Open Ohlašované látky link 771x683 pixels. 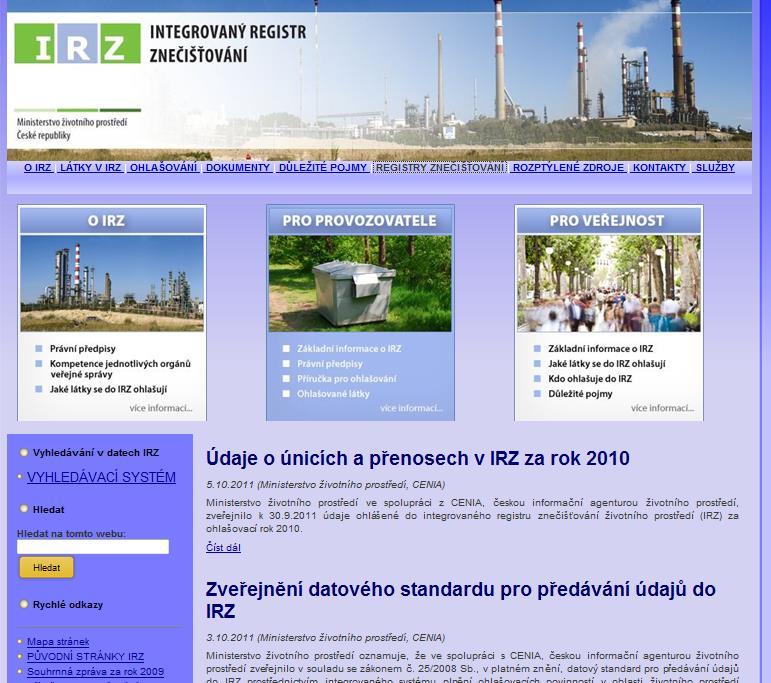click(333, 394)
